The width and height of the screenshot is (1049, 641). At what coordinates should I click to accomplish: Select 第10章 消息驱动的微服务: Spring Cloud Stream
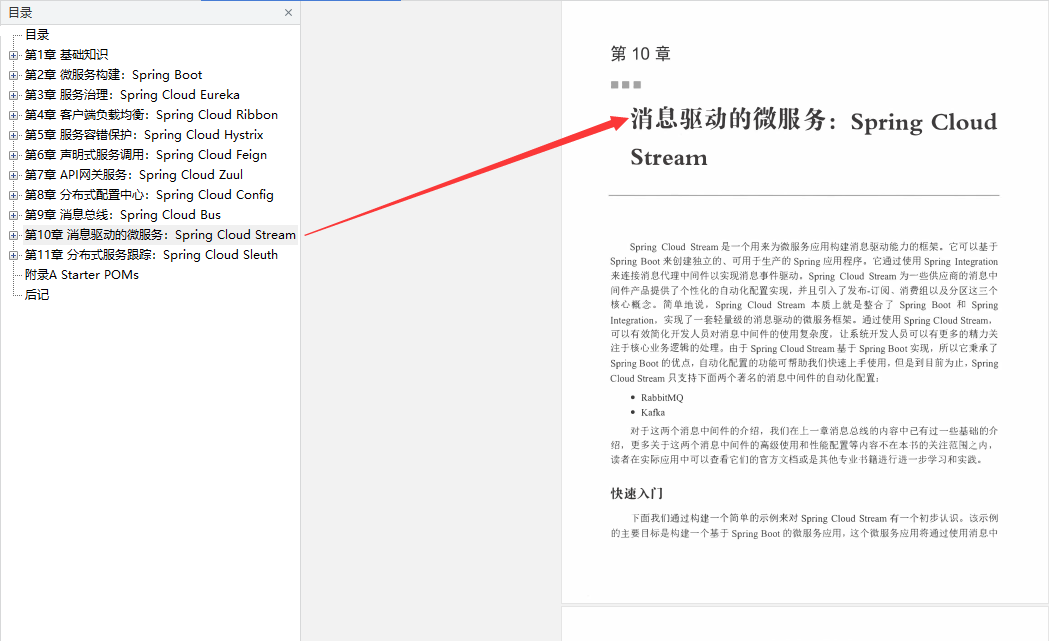pyautogui.click(x=160, y=235)
